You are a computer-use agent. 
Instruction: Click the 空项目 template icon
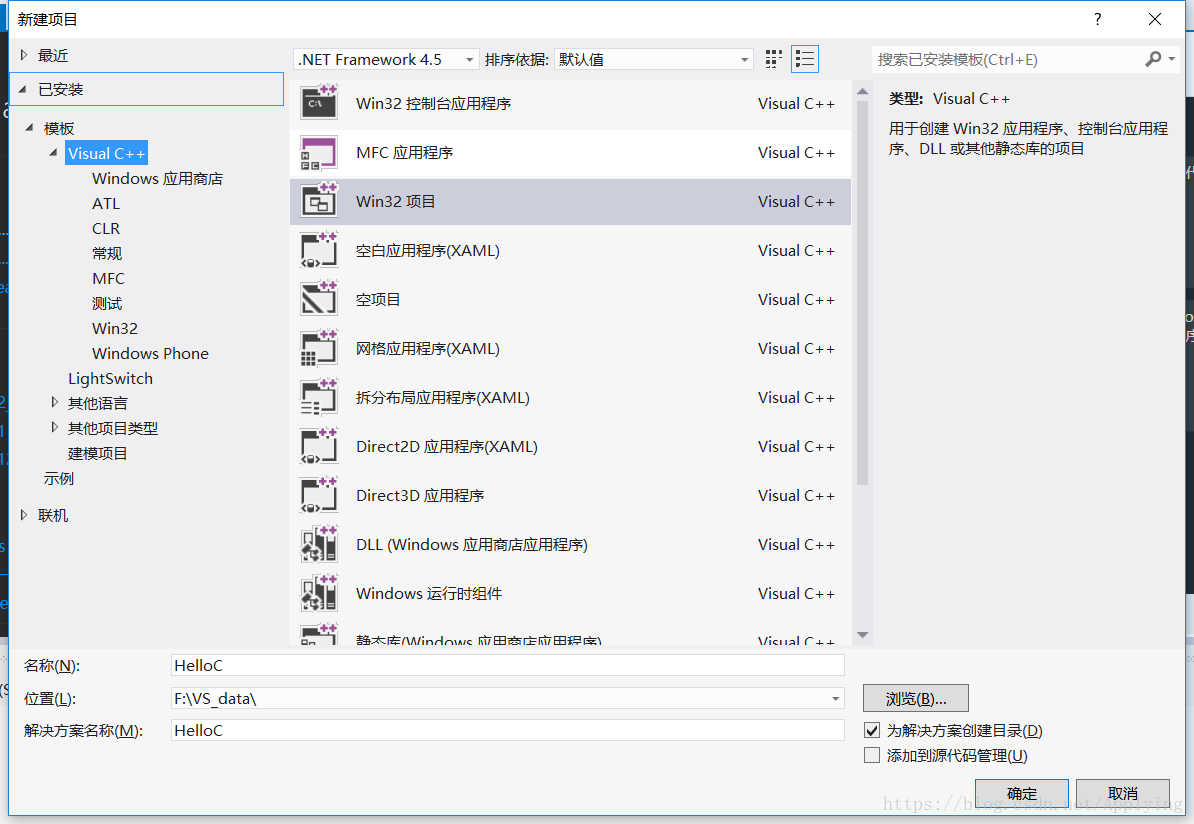pyautogui.click(x=319, y=299)
